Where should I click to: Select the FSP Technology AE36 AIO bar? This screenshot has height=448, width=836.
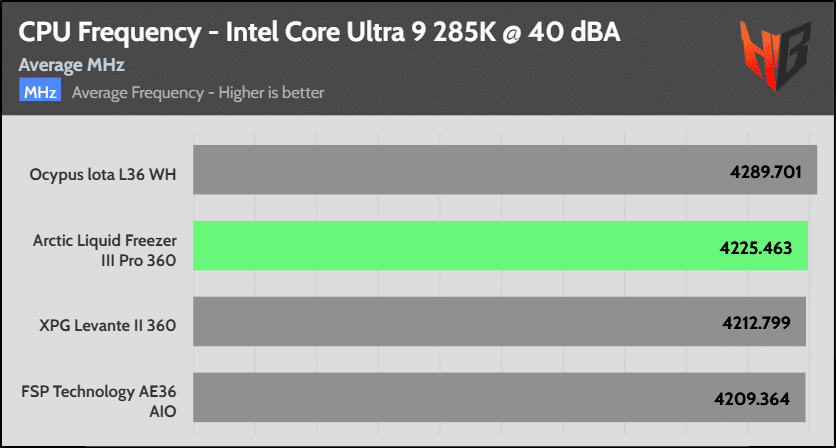[x=499, y=397]
